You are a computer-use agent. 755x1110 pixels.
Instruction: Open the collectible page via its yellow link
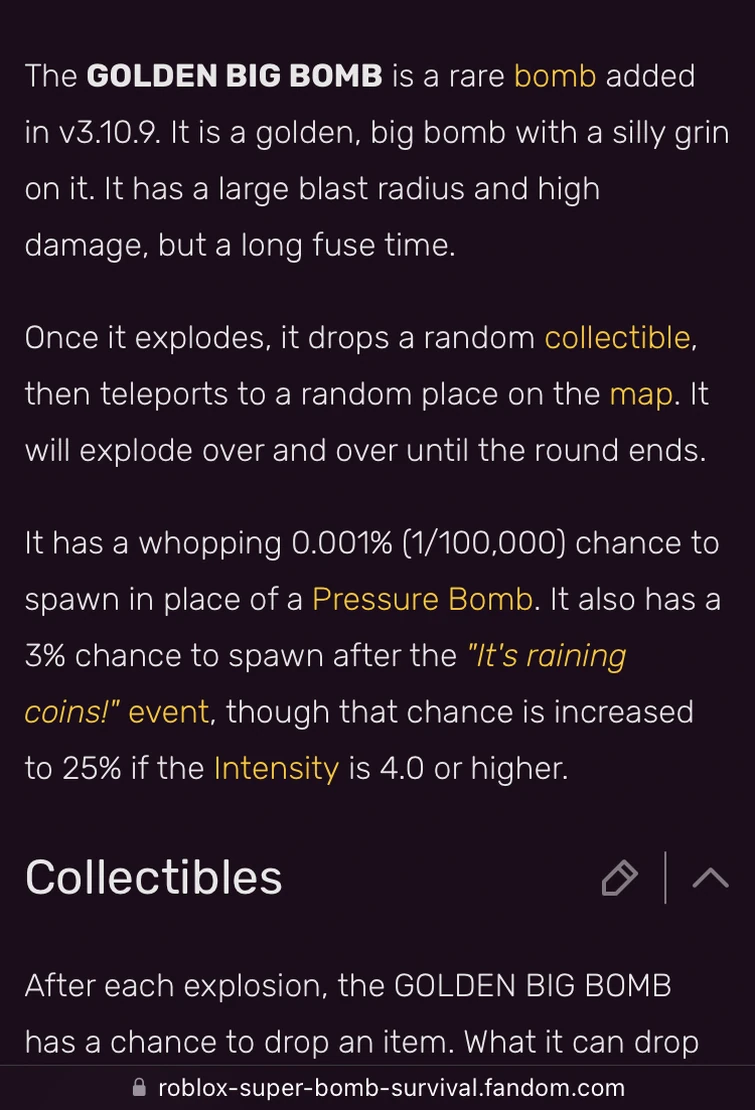[x=617, y=338]
